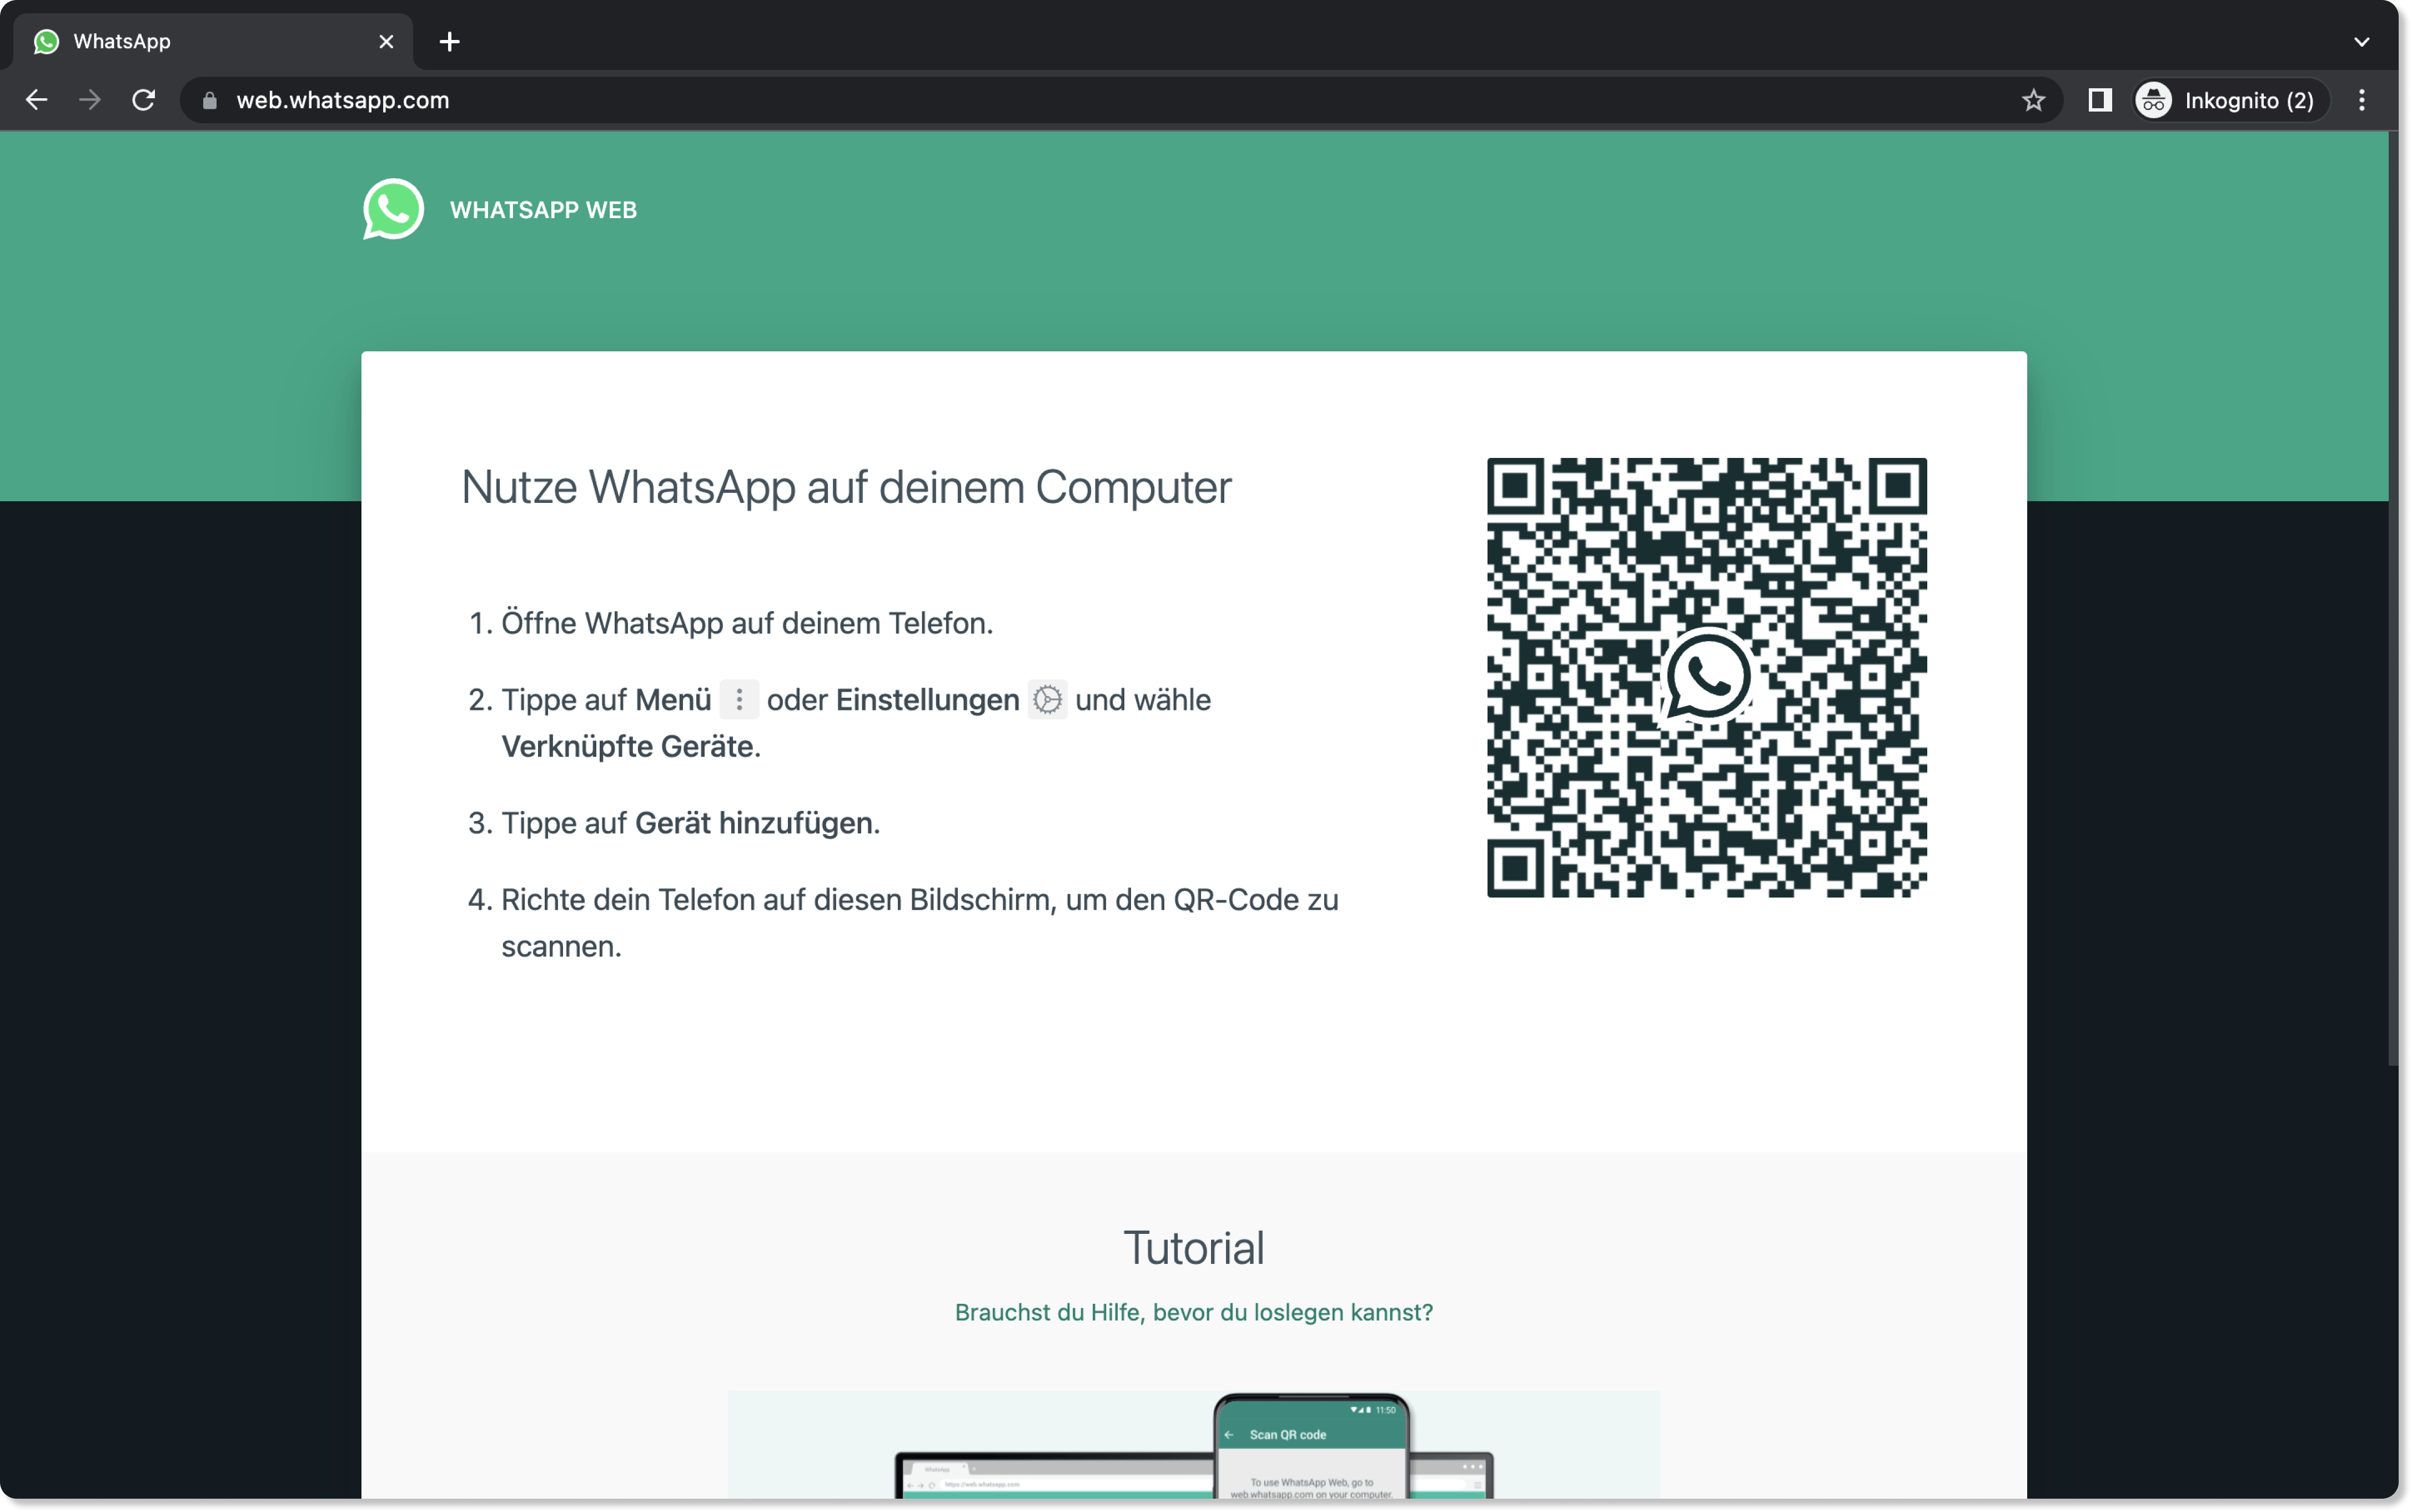Viewport: 2412px width, 1512px height.
Task: Expand the tab search chevron at top right
Action: 2363,41
